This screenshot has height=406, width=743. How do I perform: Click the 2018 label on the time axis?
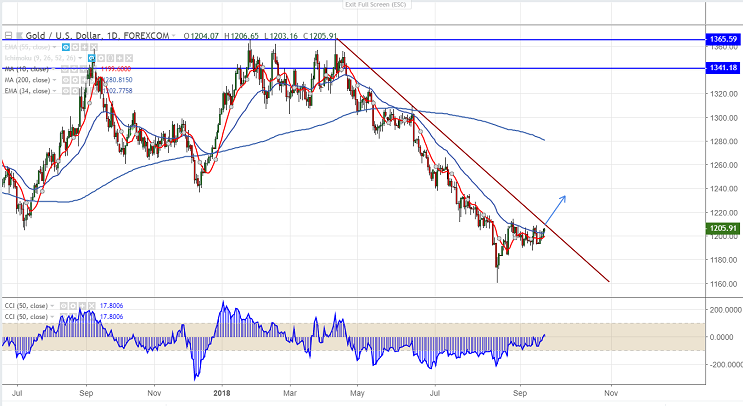(x=222, y=393)
